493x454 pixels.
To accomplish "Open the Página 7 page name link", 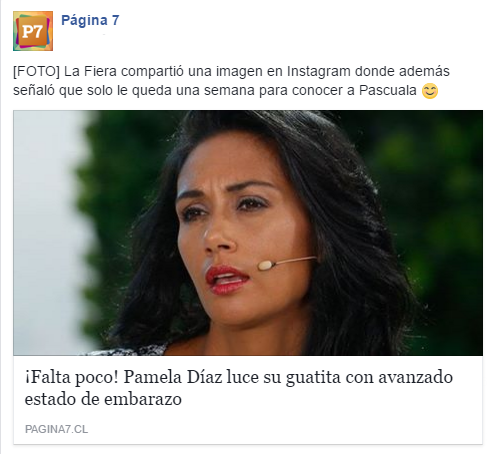I will [90, 20].
